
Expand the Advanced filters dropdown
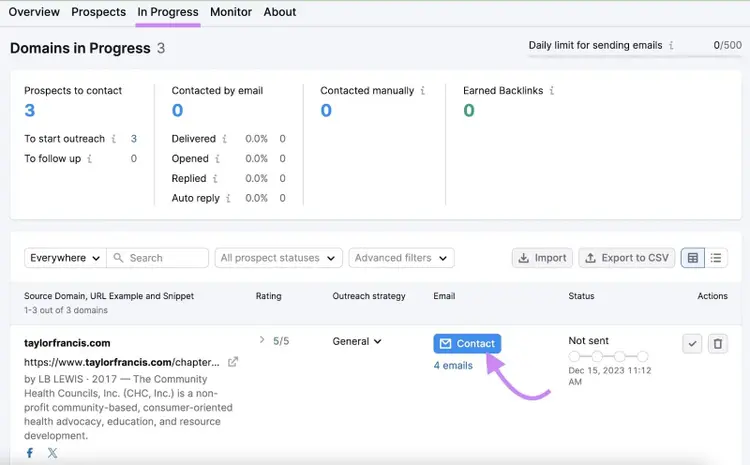[x=401, y=258]
